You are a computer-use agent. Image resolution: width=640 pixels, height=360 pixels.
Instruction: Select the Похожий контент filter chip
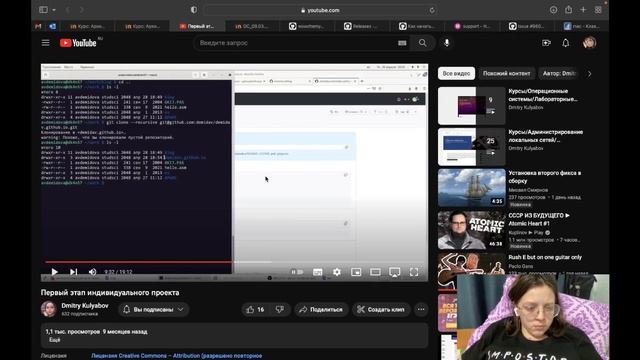click(x=507, y=73)
